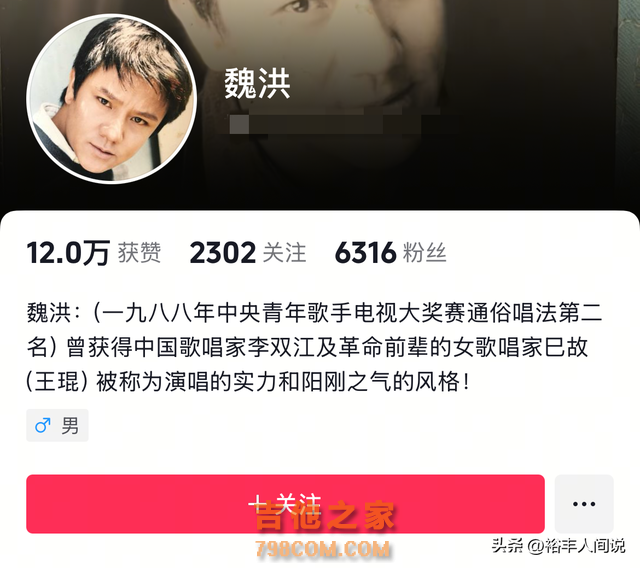This screenshot has height=568, width=640.
Task: Tap the circular profile avatar photo
Action: [x=111, y=99]
